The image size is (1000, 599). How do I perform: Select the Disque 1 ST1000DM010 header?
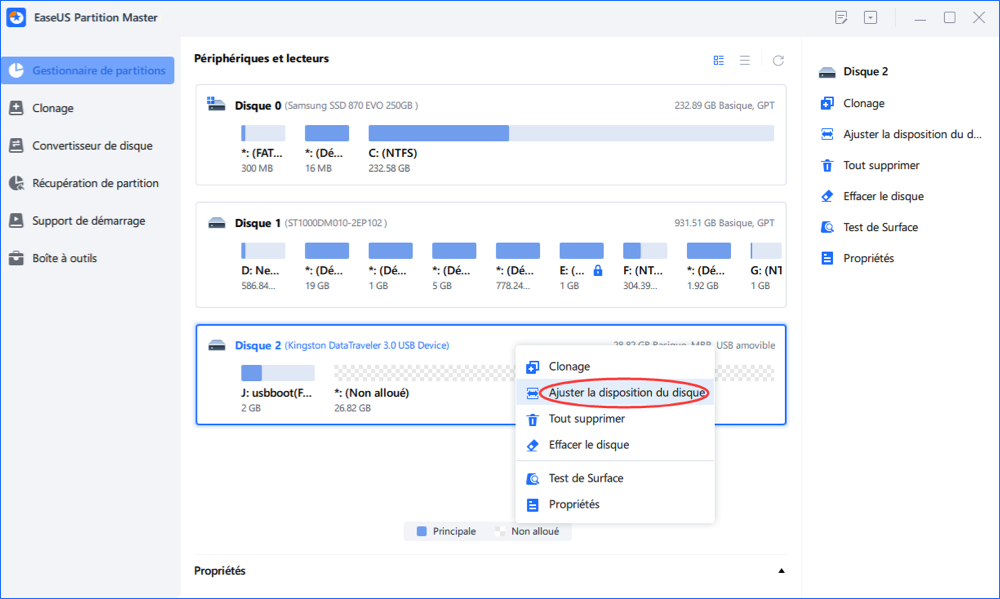[x=311, y=223]
